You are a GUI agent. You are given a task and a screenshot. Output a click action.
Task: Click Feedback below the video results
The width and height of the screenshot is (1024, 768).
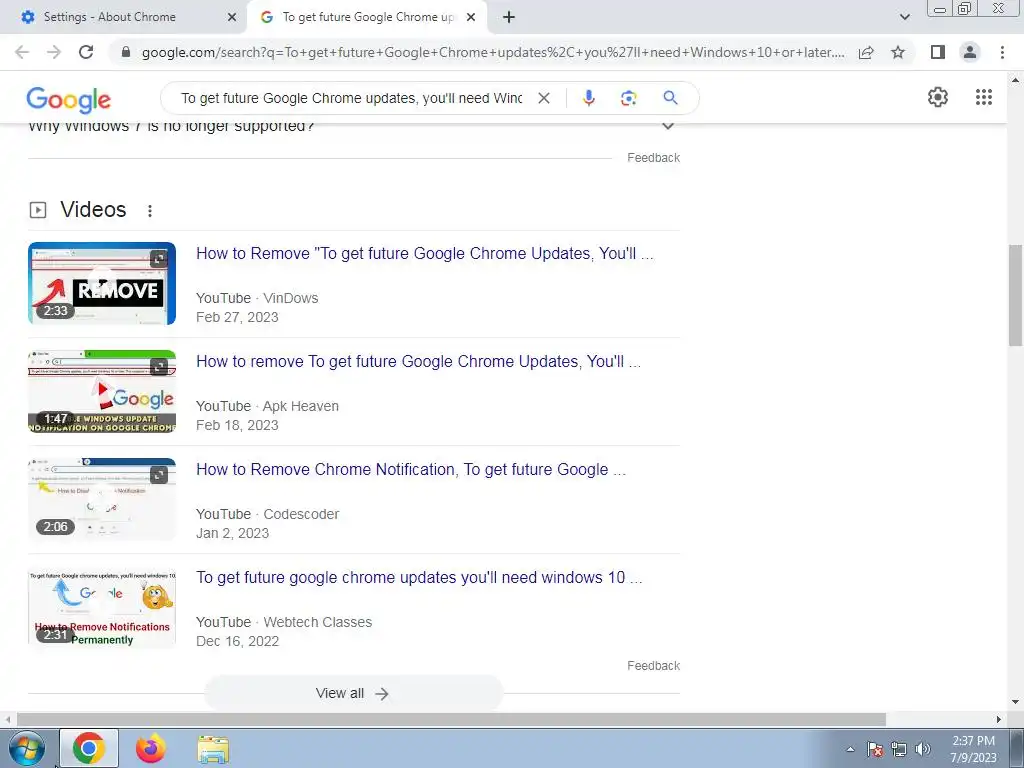(x=653, y=665)
